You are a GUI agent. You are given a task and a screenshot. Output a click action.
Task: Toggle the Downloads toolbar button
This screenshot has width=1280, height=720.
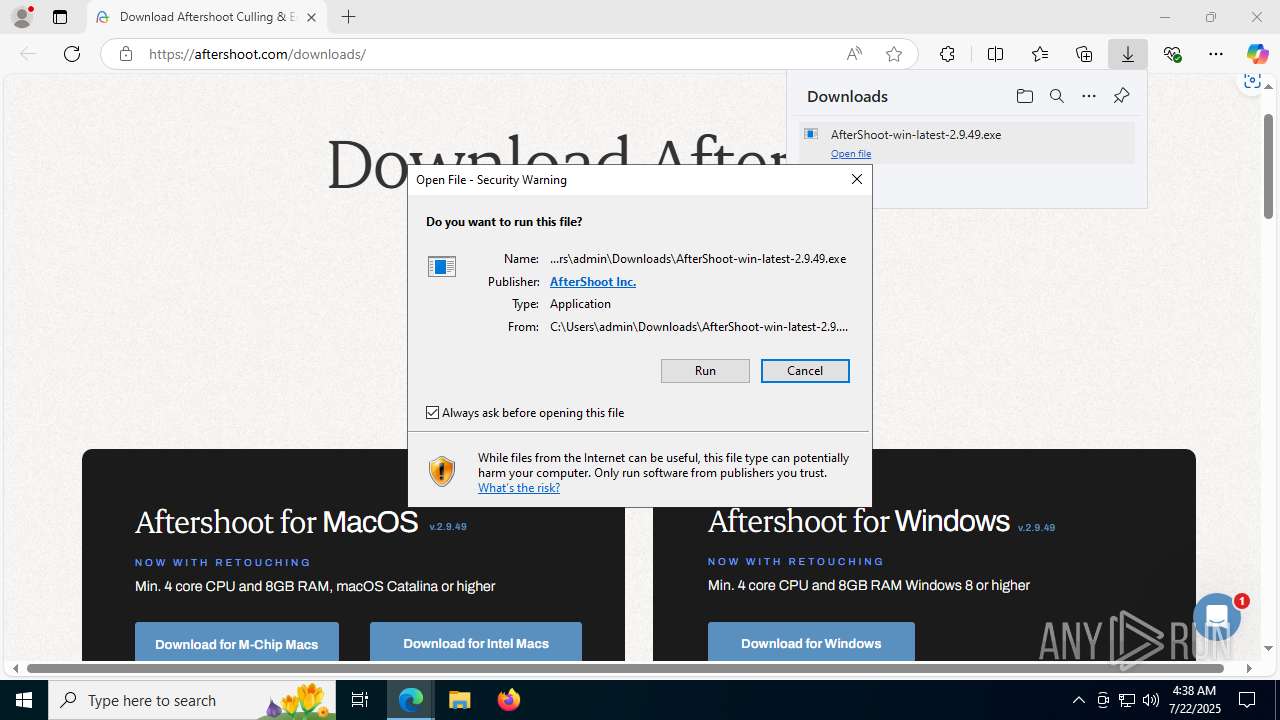[x=1128, y=54]
